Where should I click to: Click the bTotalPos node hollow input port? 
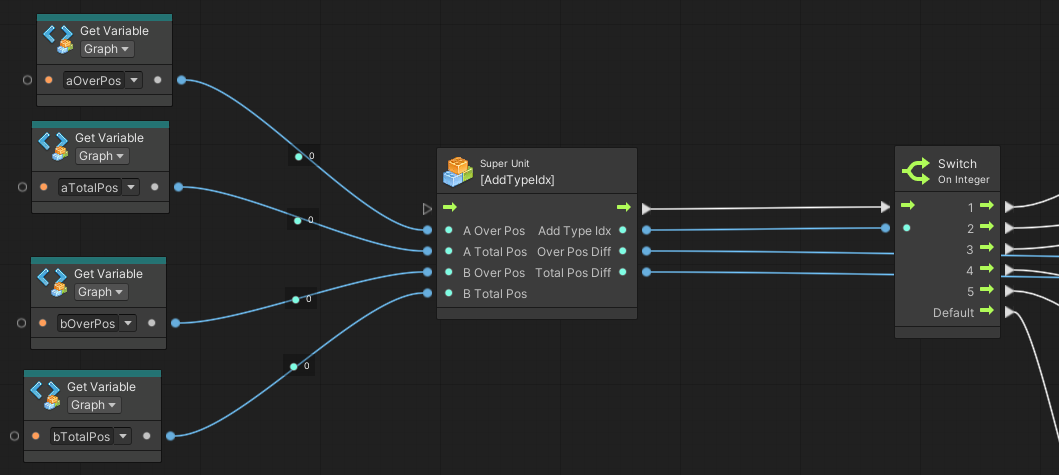click(x=14, y=436)
